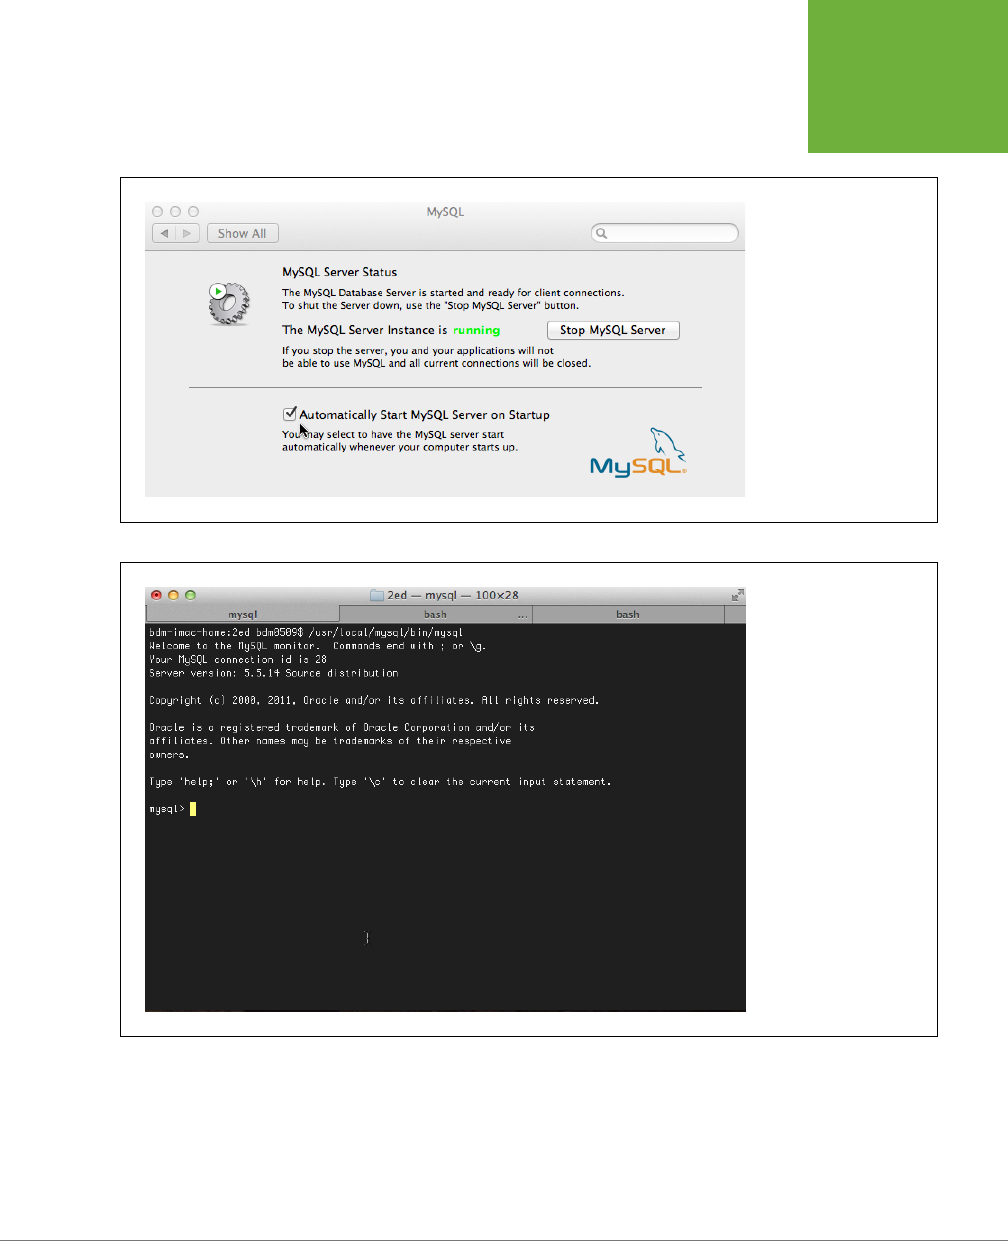Toggle Automatically Start MySQL Server on Startup
This screenshot has height=1241, width=1008.
point(290,413)
